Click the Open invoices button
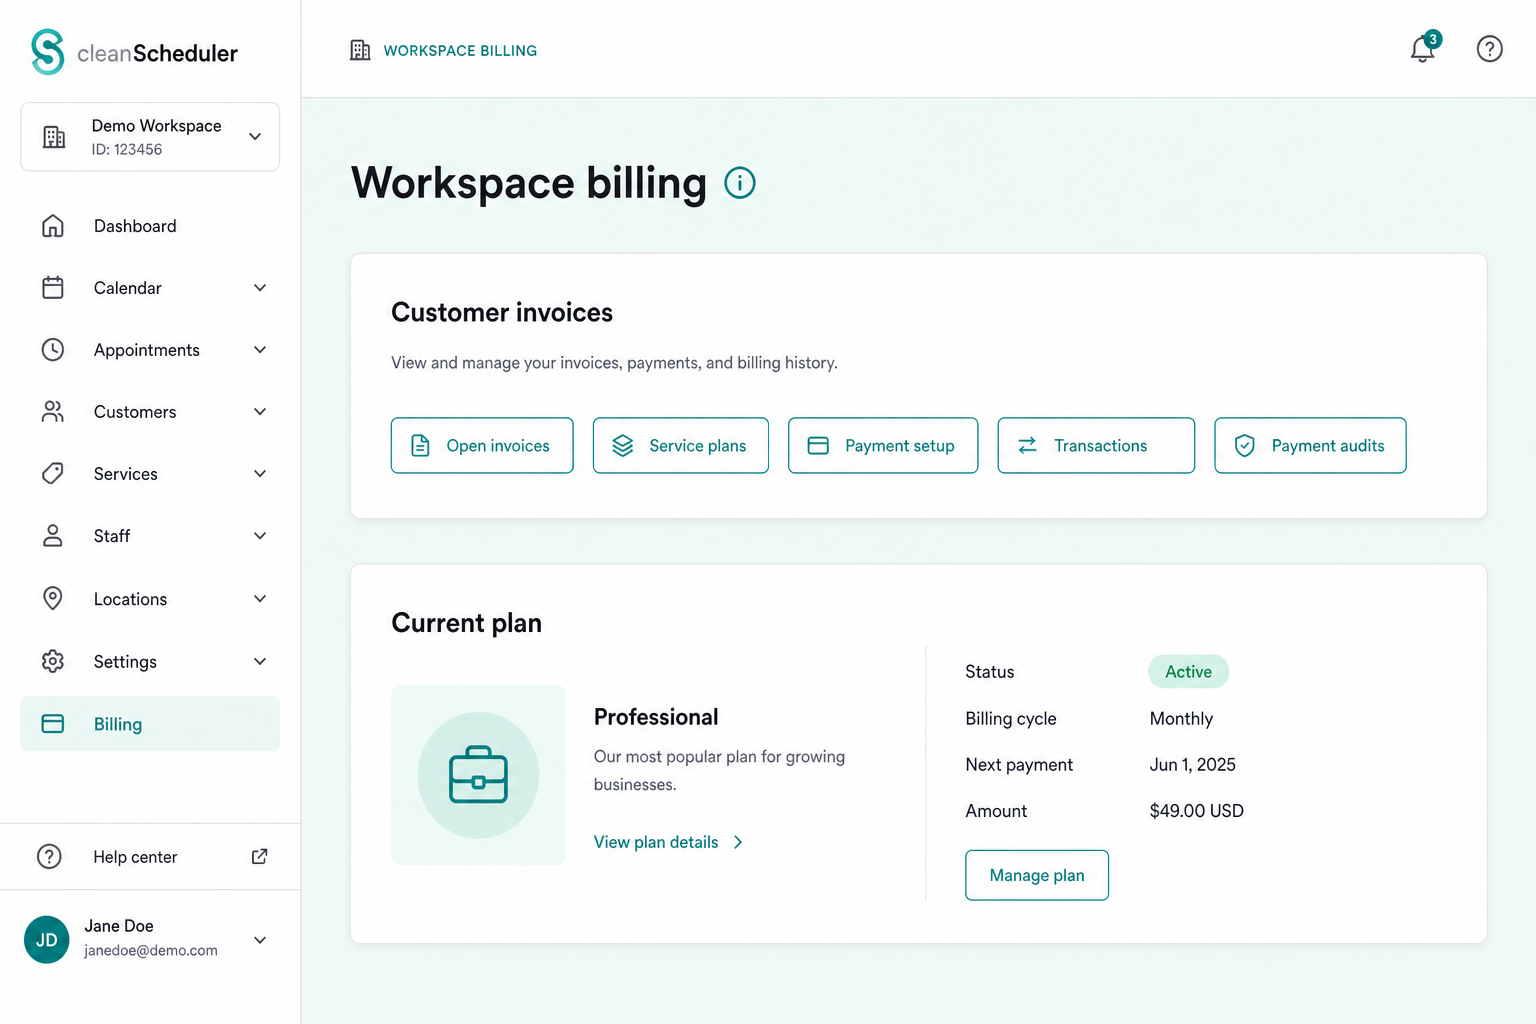Viewport: 1536px width, 1024px height. pyautogui.click(x=482, y=445)
